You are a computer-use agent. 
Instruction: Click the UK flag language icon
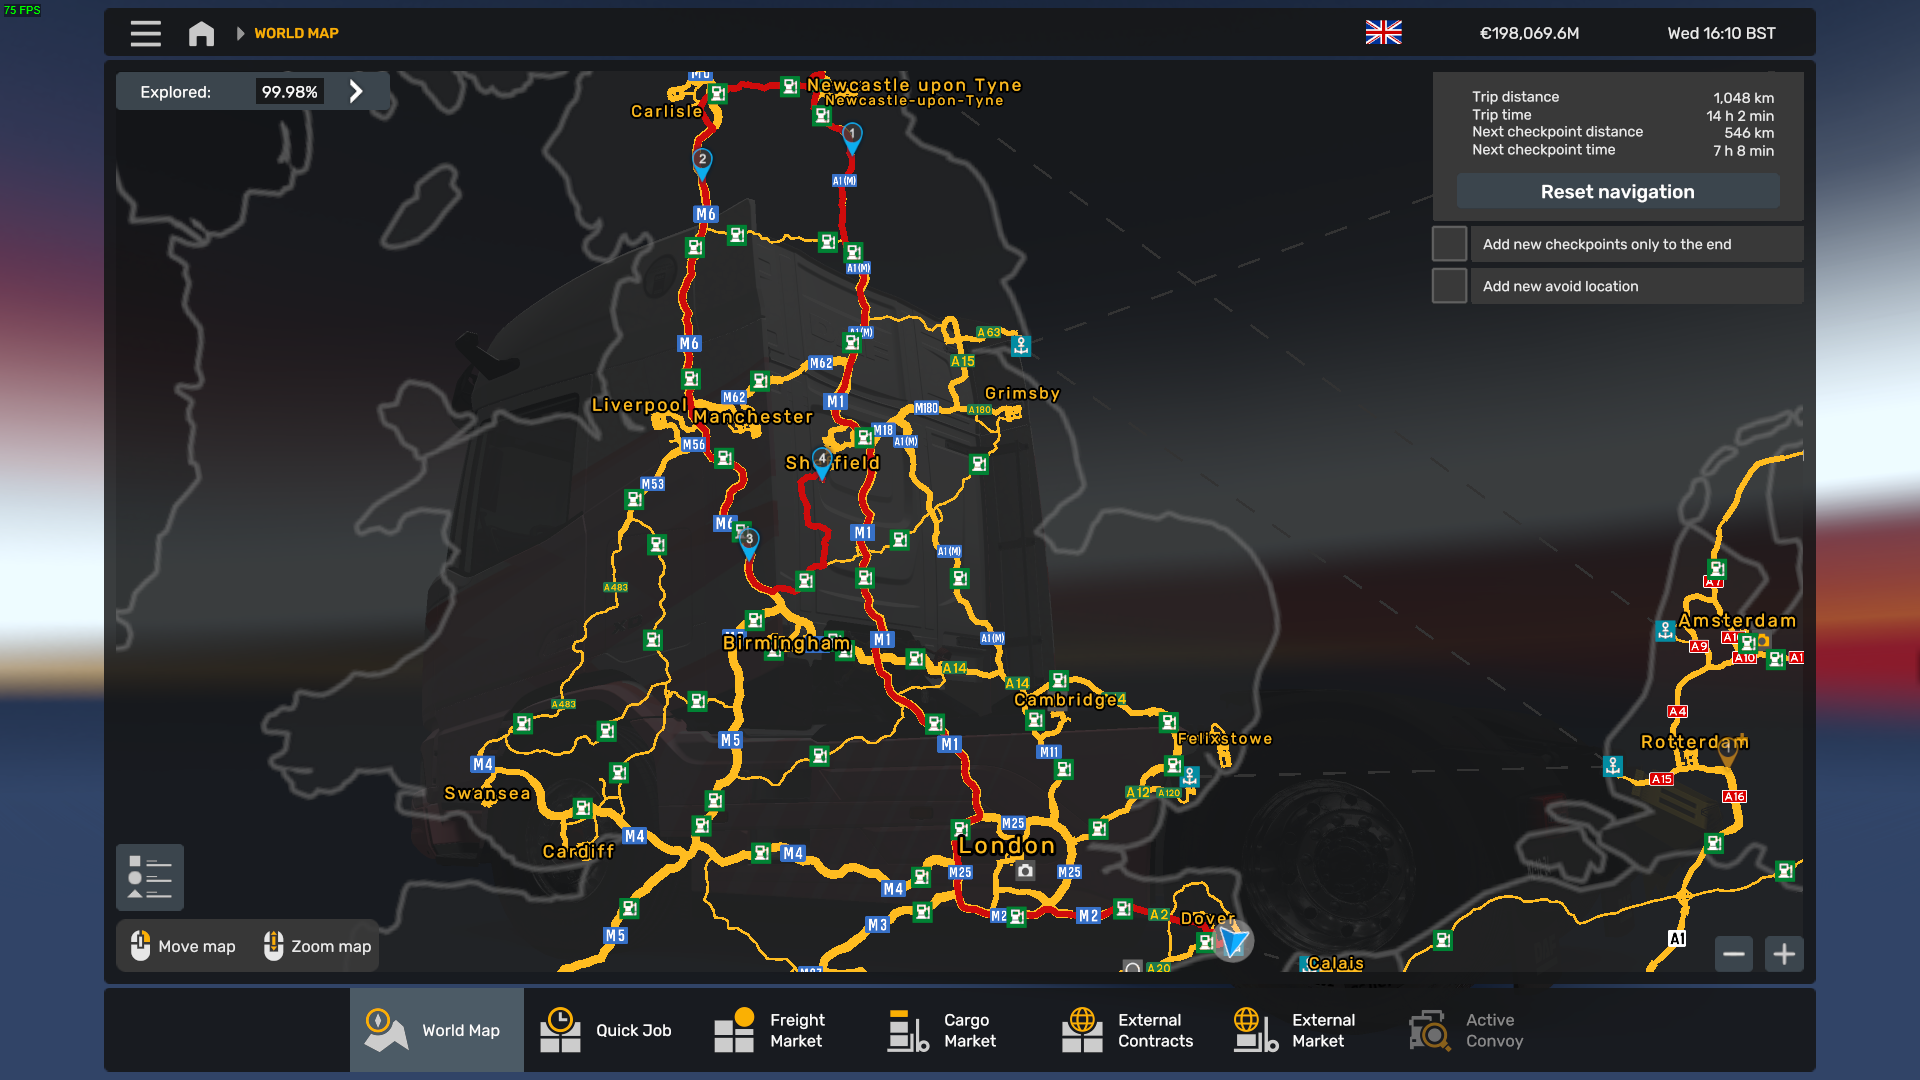1383,33
